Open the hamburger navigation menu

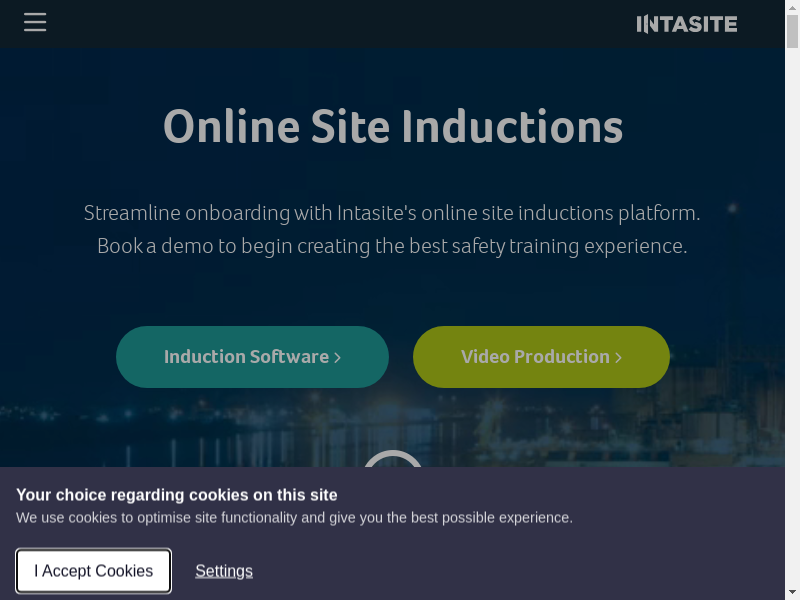[35, 22]
